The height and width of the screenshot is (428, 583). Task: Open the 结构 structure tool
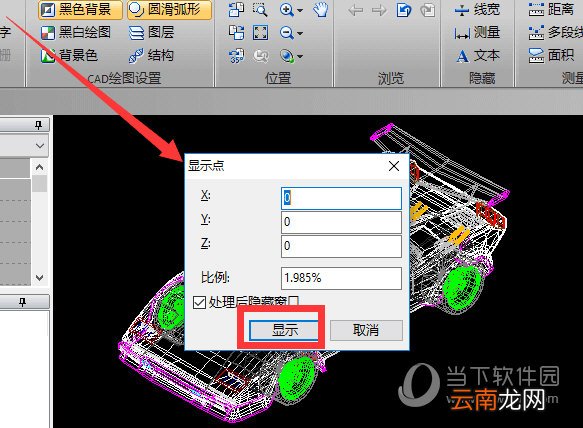click(152, 56)
